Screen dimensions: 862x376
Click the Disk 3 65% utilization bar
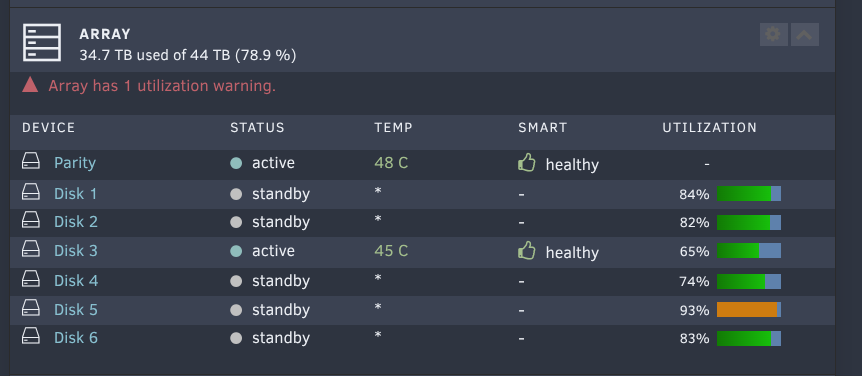pos(749,251)
